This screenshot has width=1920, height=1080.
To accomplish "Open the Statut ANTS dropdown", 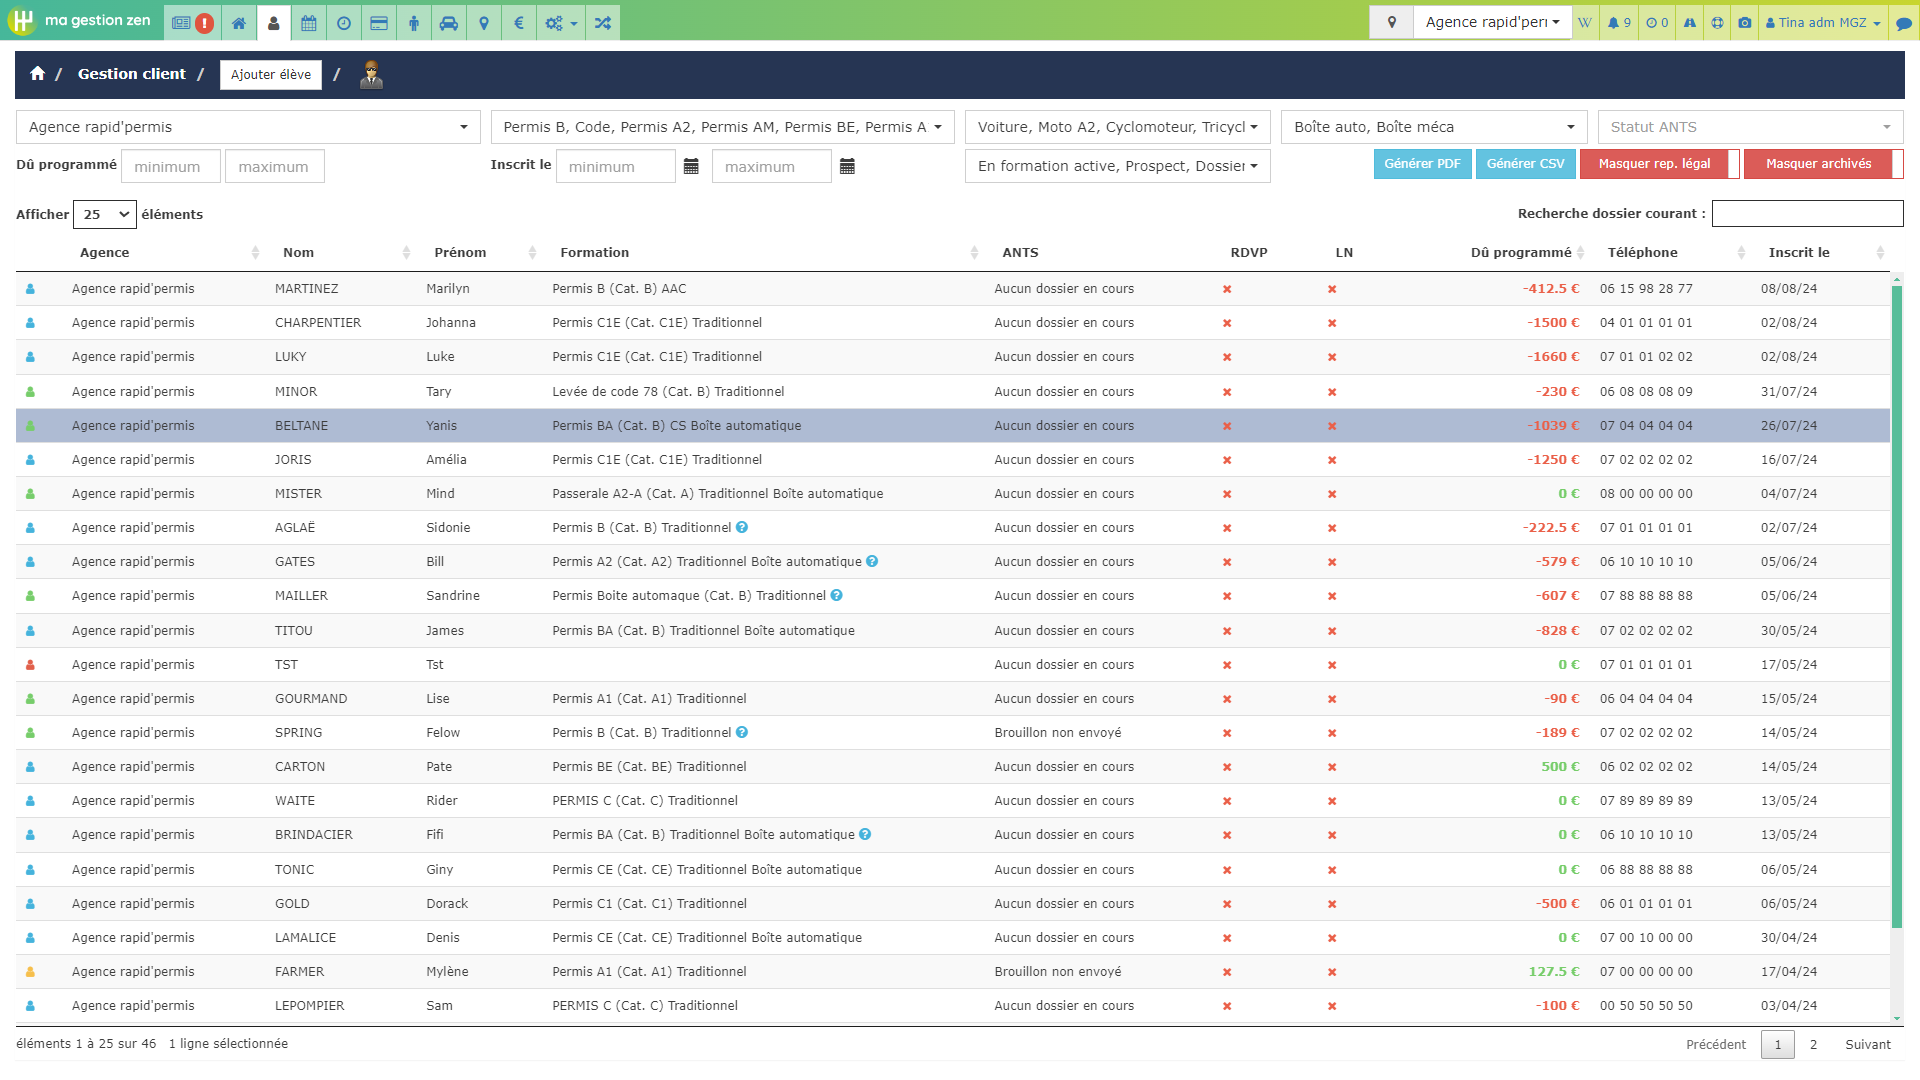I will click(1750, 127).
